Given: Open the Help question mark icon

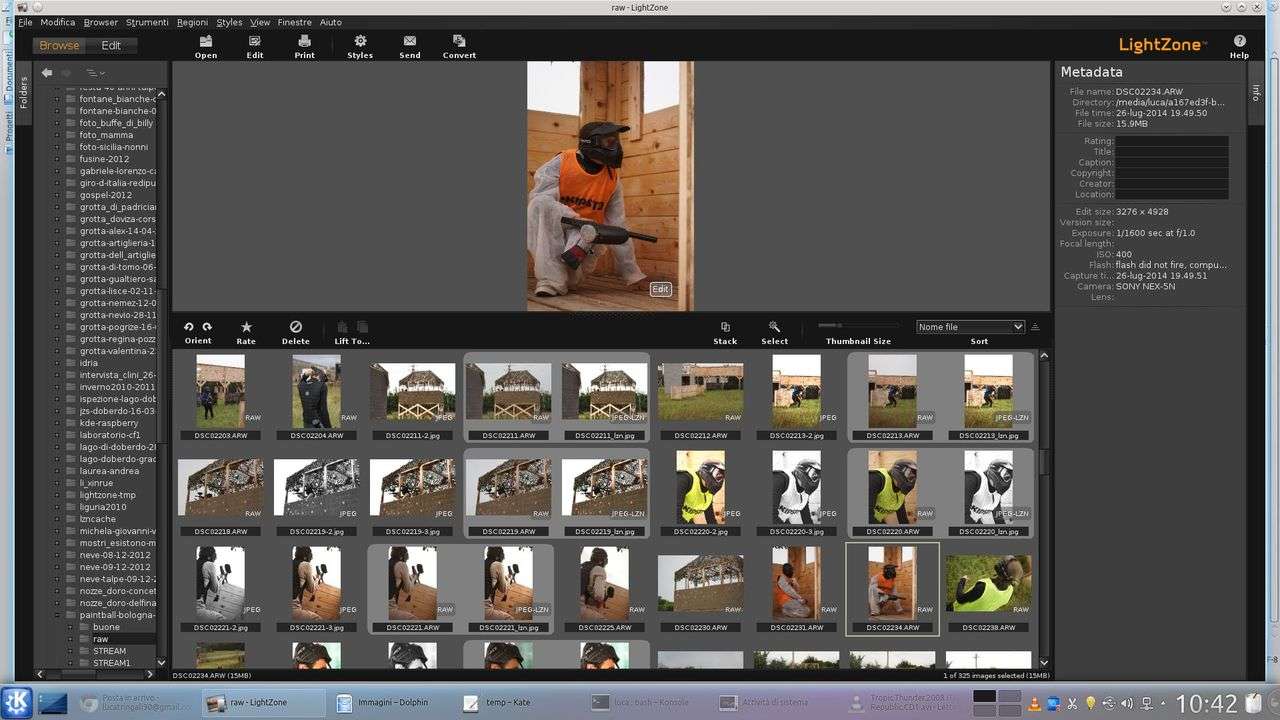Looking at the screenshot, I should (x=1239, y=41).
